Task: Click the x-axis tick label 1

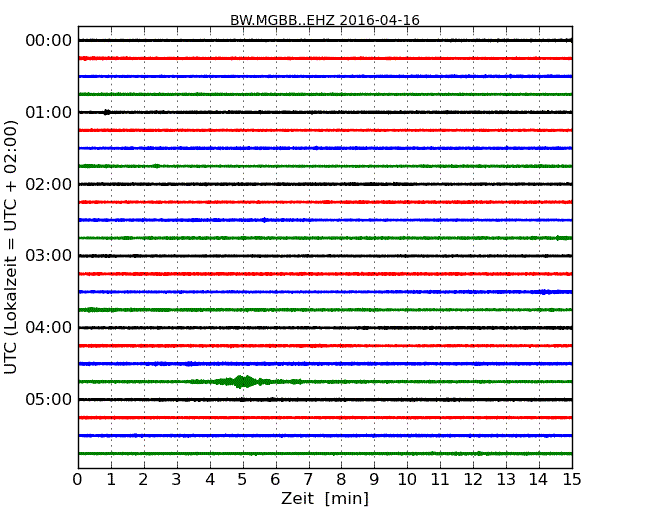Action: point(111,480)
